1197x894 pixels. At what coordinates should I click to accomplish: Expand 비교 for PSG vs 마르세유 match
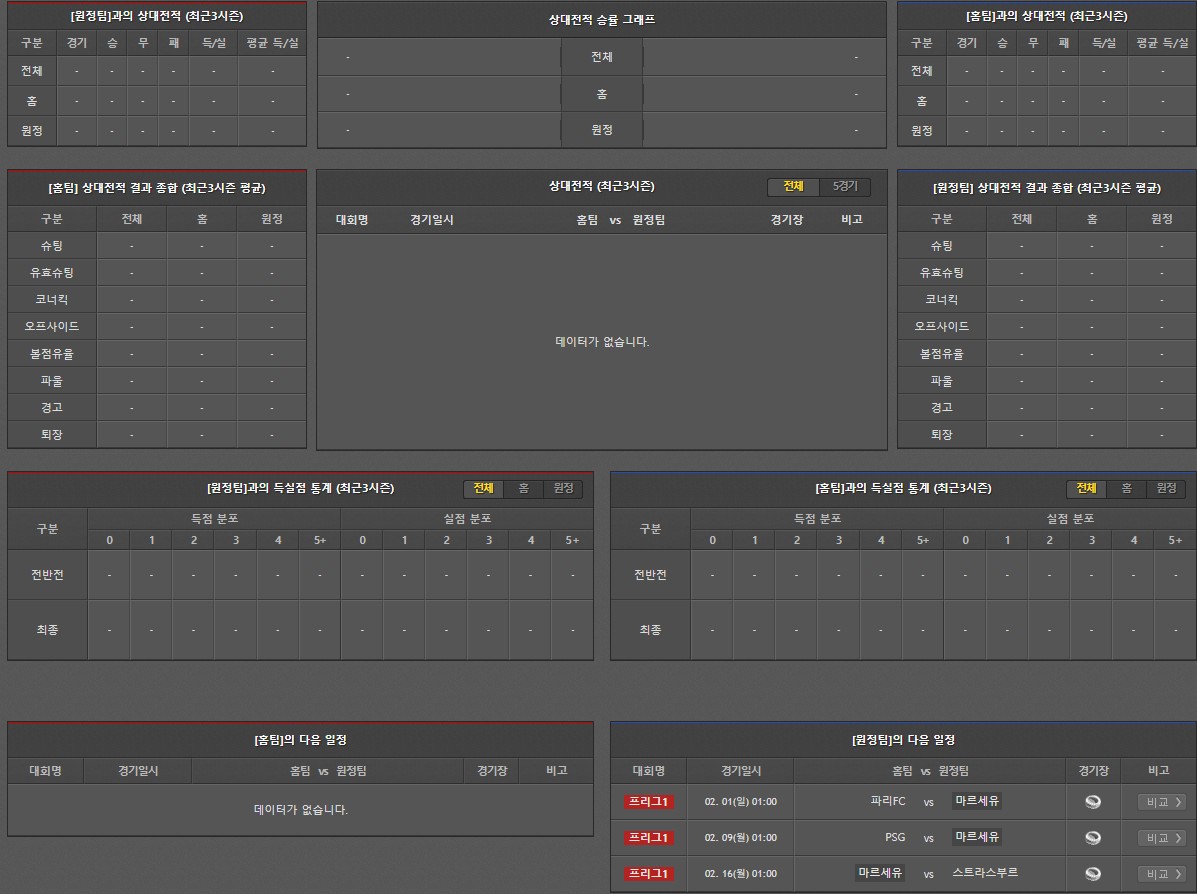(1162, 838)
